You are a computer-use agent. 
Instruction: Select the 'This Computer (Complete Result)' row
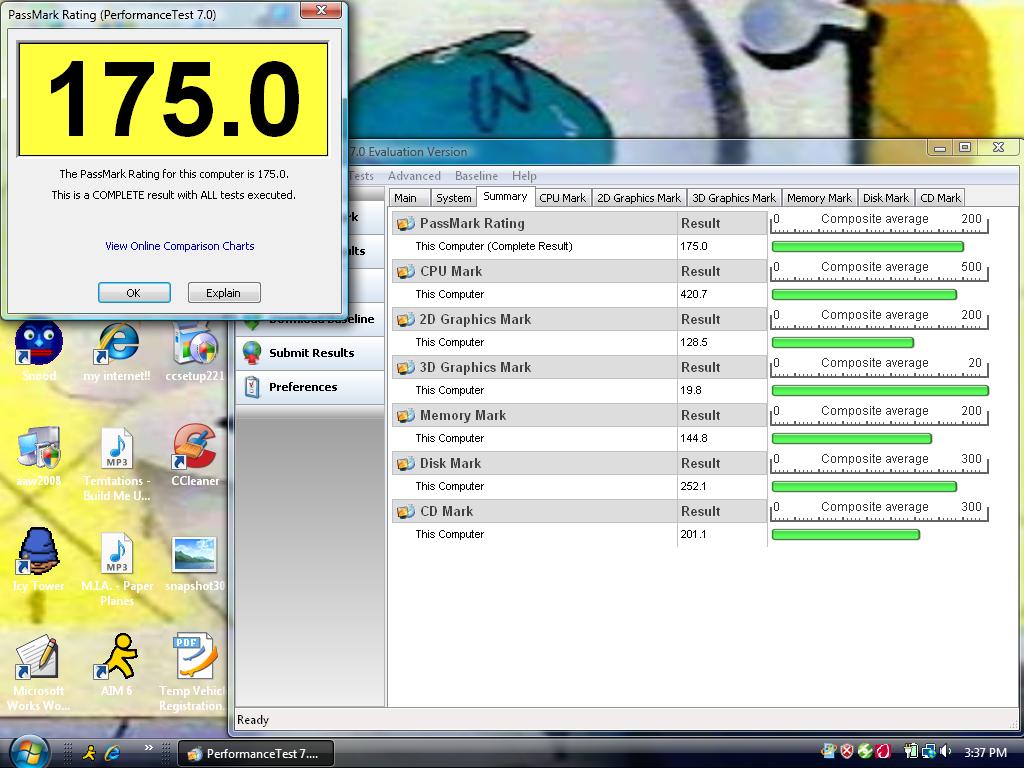[579, 246]
